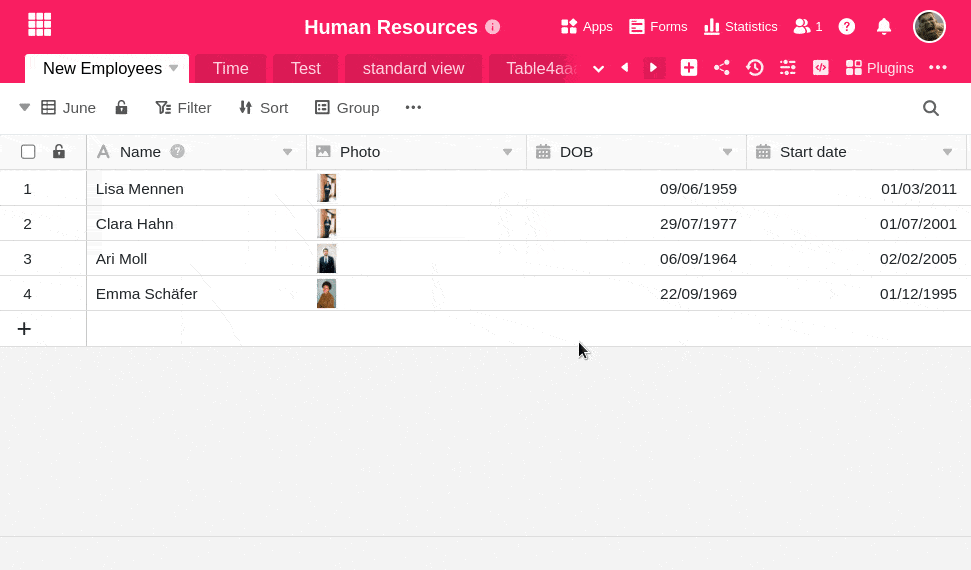Open the help question mark icon
This screenshot has width=971, height=570.
(847, 27)
